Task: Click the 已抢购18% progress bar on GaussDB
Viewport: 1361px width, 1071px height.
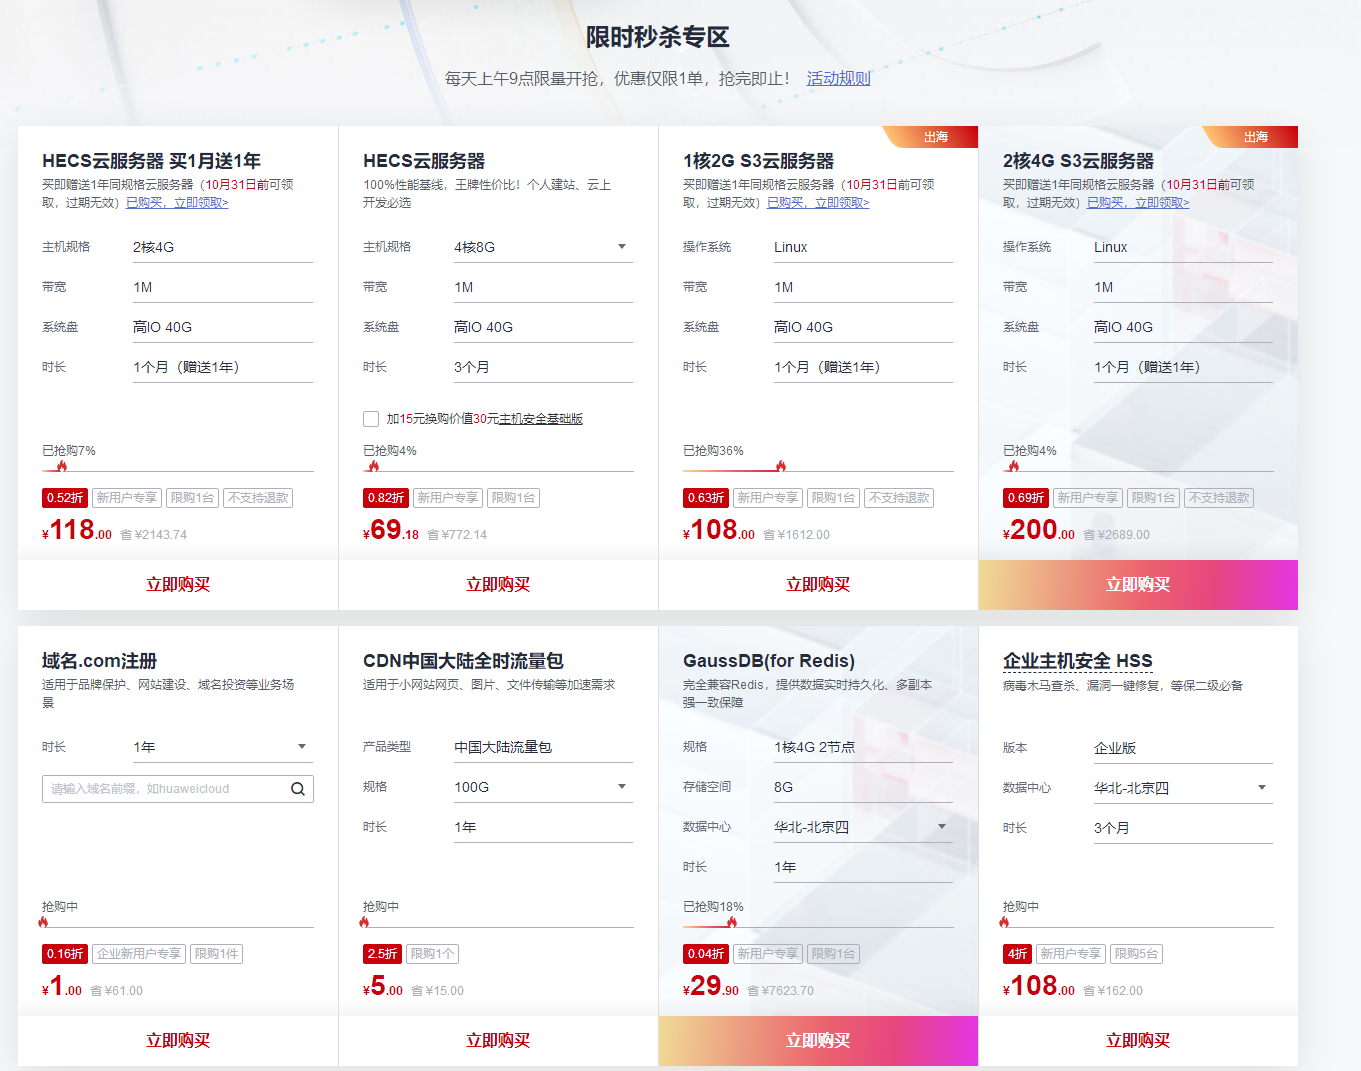Action: 818,926
